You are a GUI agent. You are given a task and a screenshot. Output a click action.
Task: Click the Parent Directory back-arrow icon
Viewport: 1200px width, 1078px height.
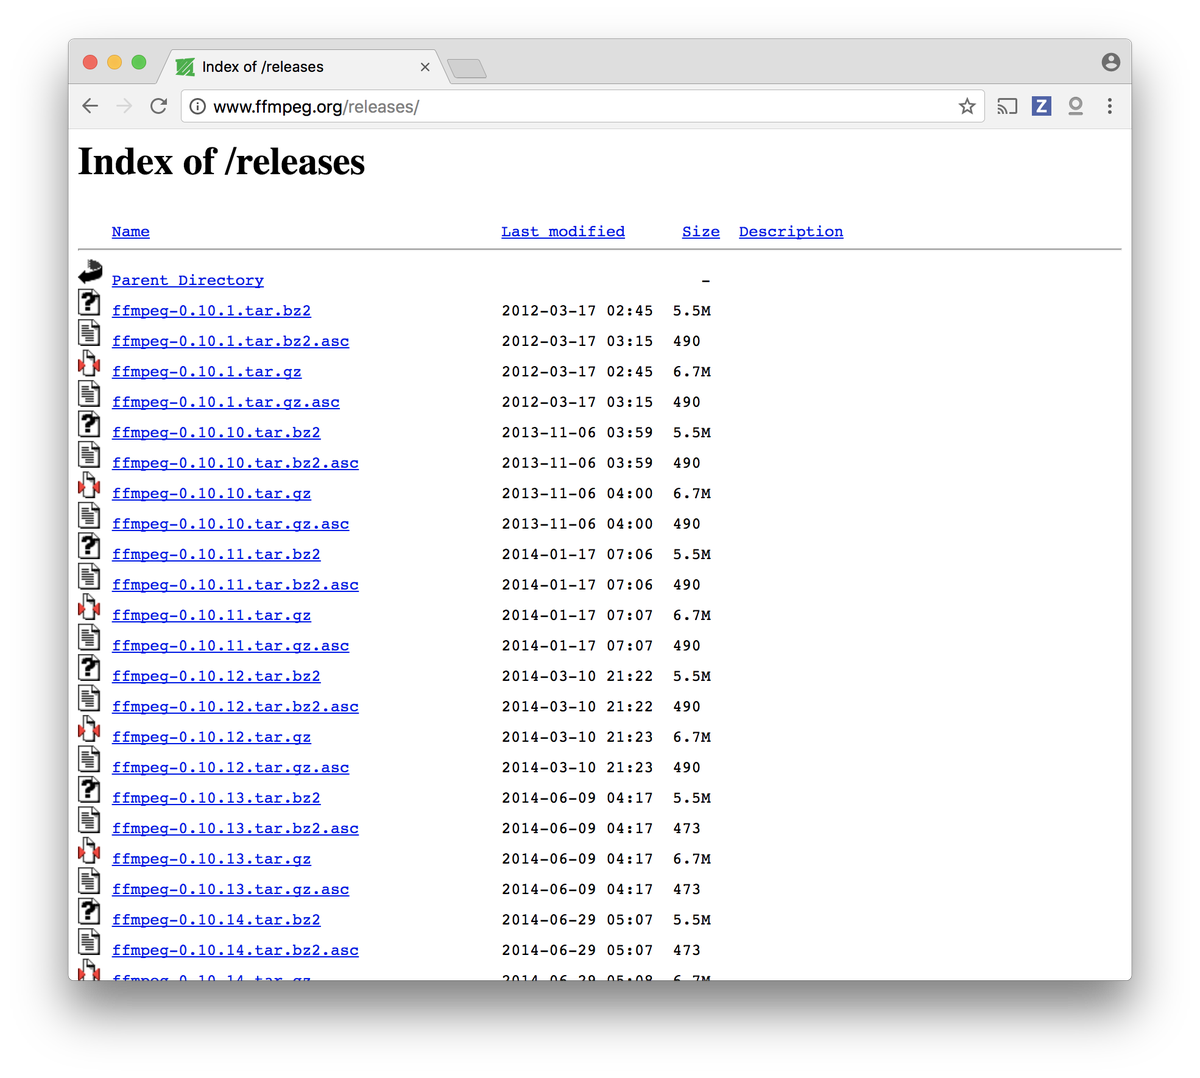tap(90, 271)
